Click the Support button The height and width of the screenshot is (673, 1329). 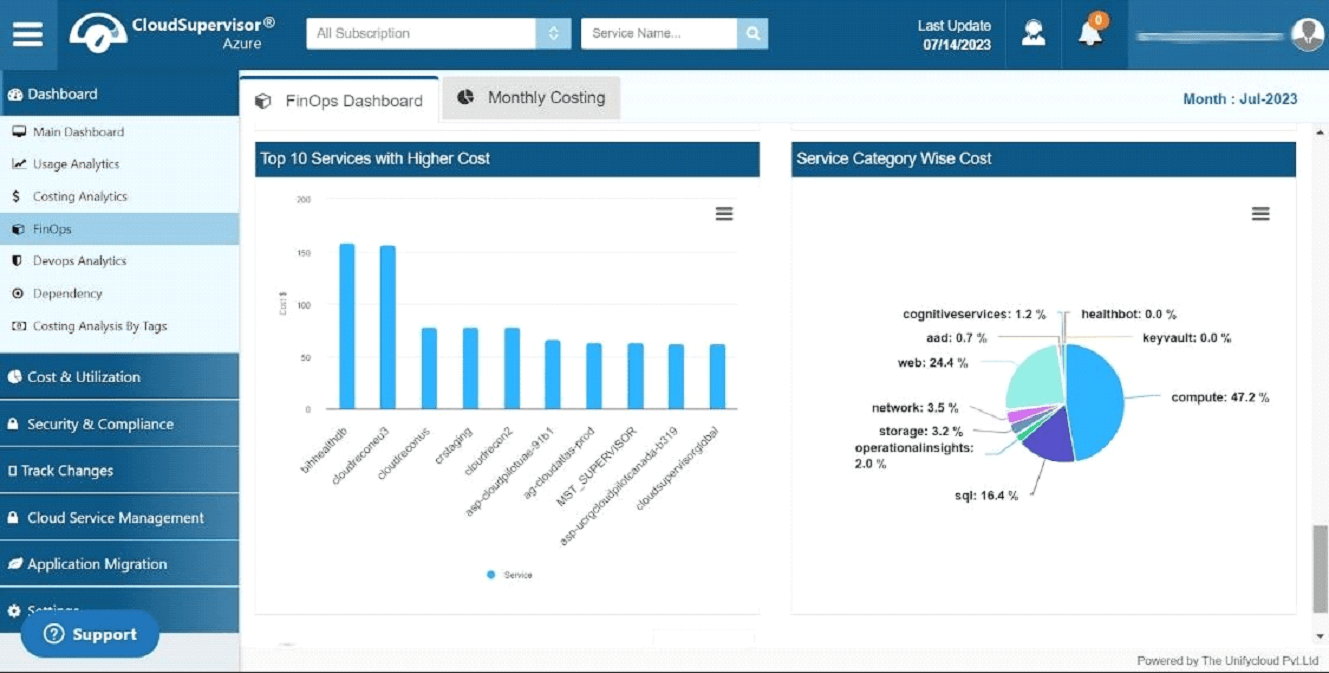(90, 634)
